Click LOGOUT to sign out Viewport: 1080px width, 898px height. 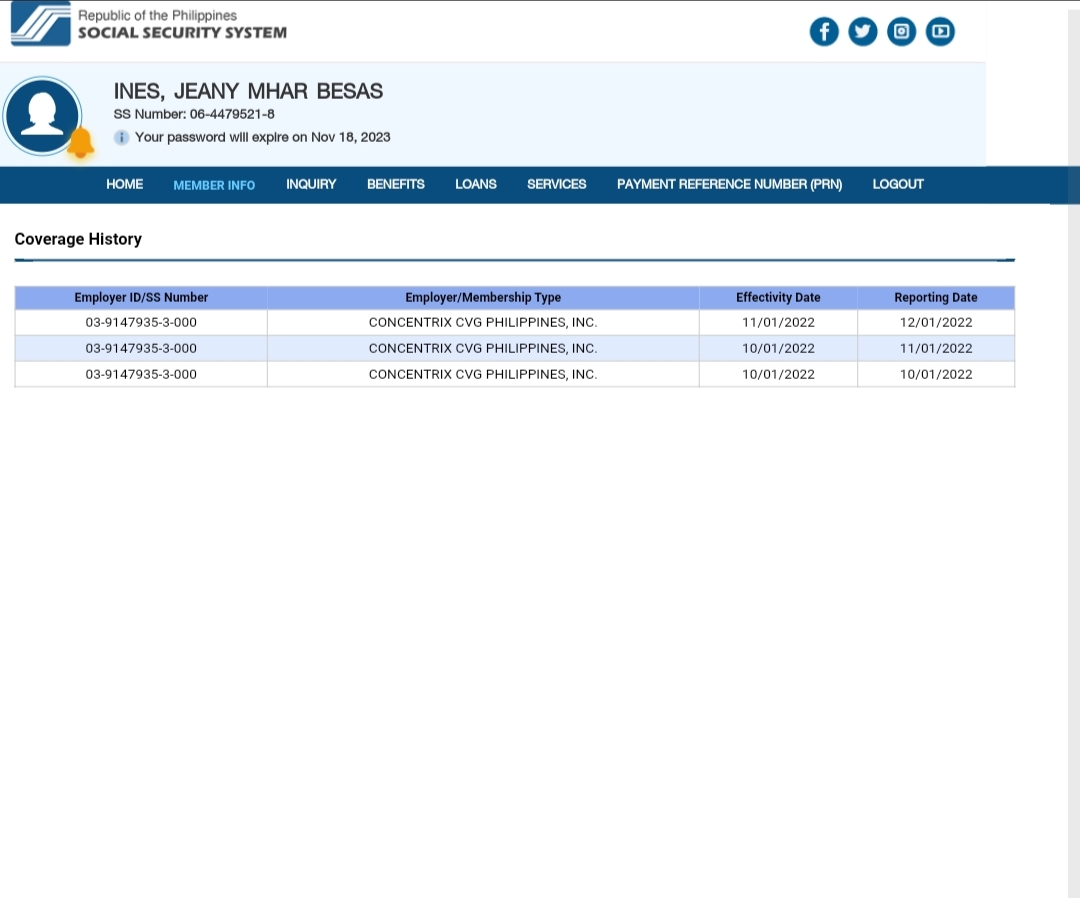pyautogui.click(x=897, y=184)
